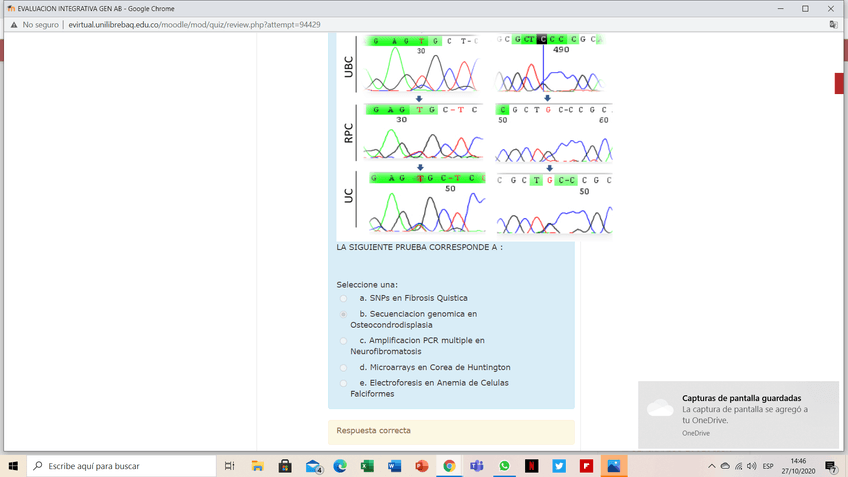Open WhatsApp from the taskbar
Viewport: 848px width, 477px height.
(504, 466)
